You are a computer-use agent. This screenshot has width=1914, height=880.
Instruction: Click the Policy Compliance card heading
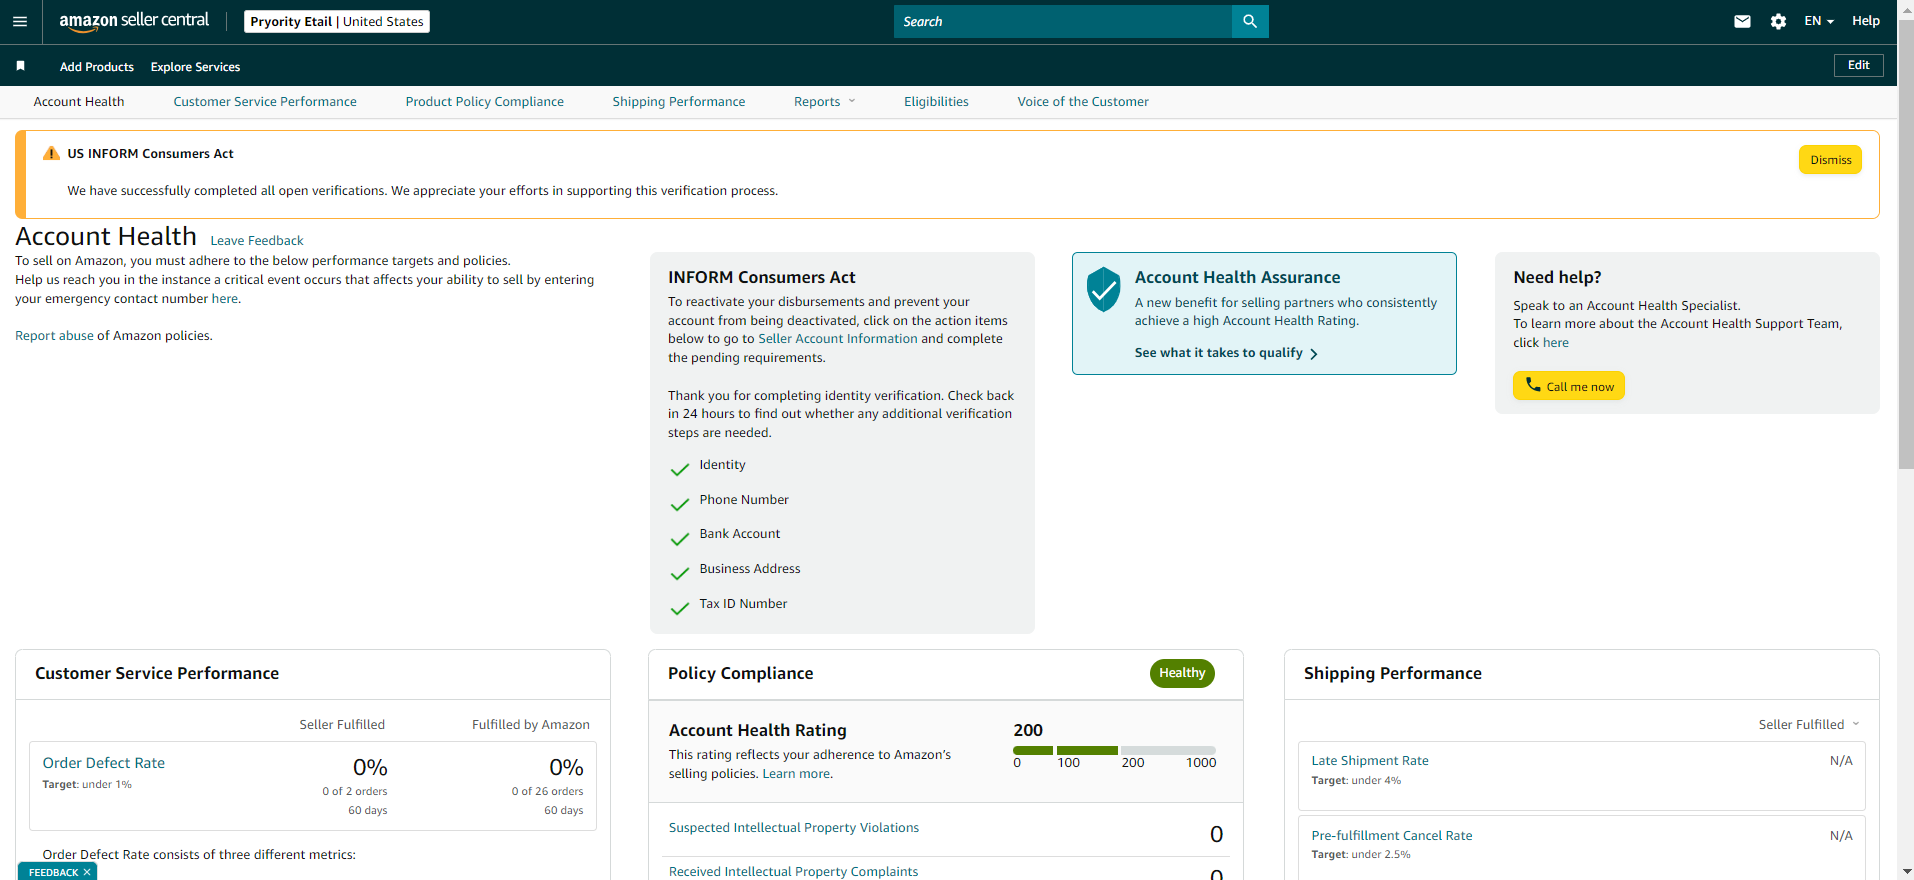pyautogui.click(x=741, y=674)
